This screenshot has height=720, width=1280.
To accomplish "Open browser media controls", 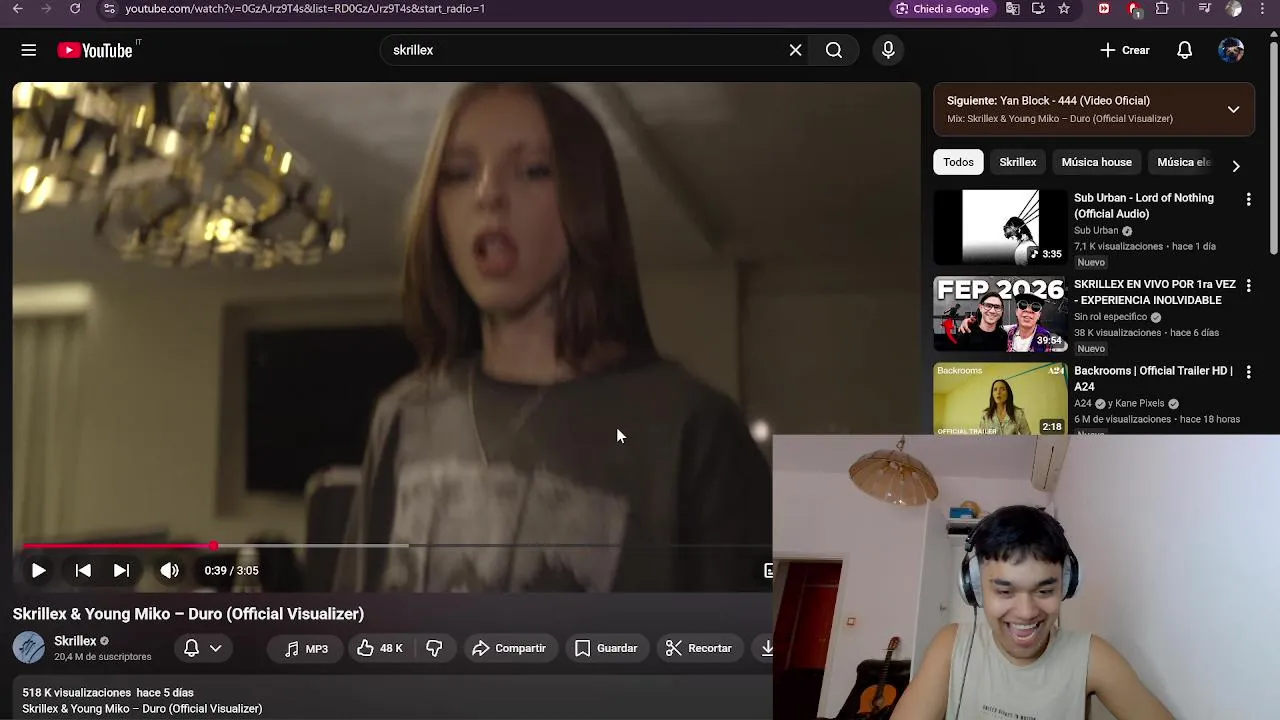I will pos(1205,8).
